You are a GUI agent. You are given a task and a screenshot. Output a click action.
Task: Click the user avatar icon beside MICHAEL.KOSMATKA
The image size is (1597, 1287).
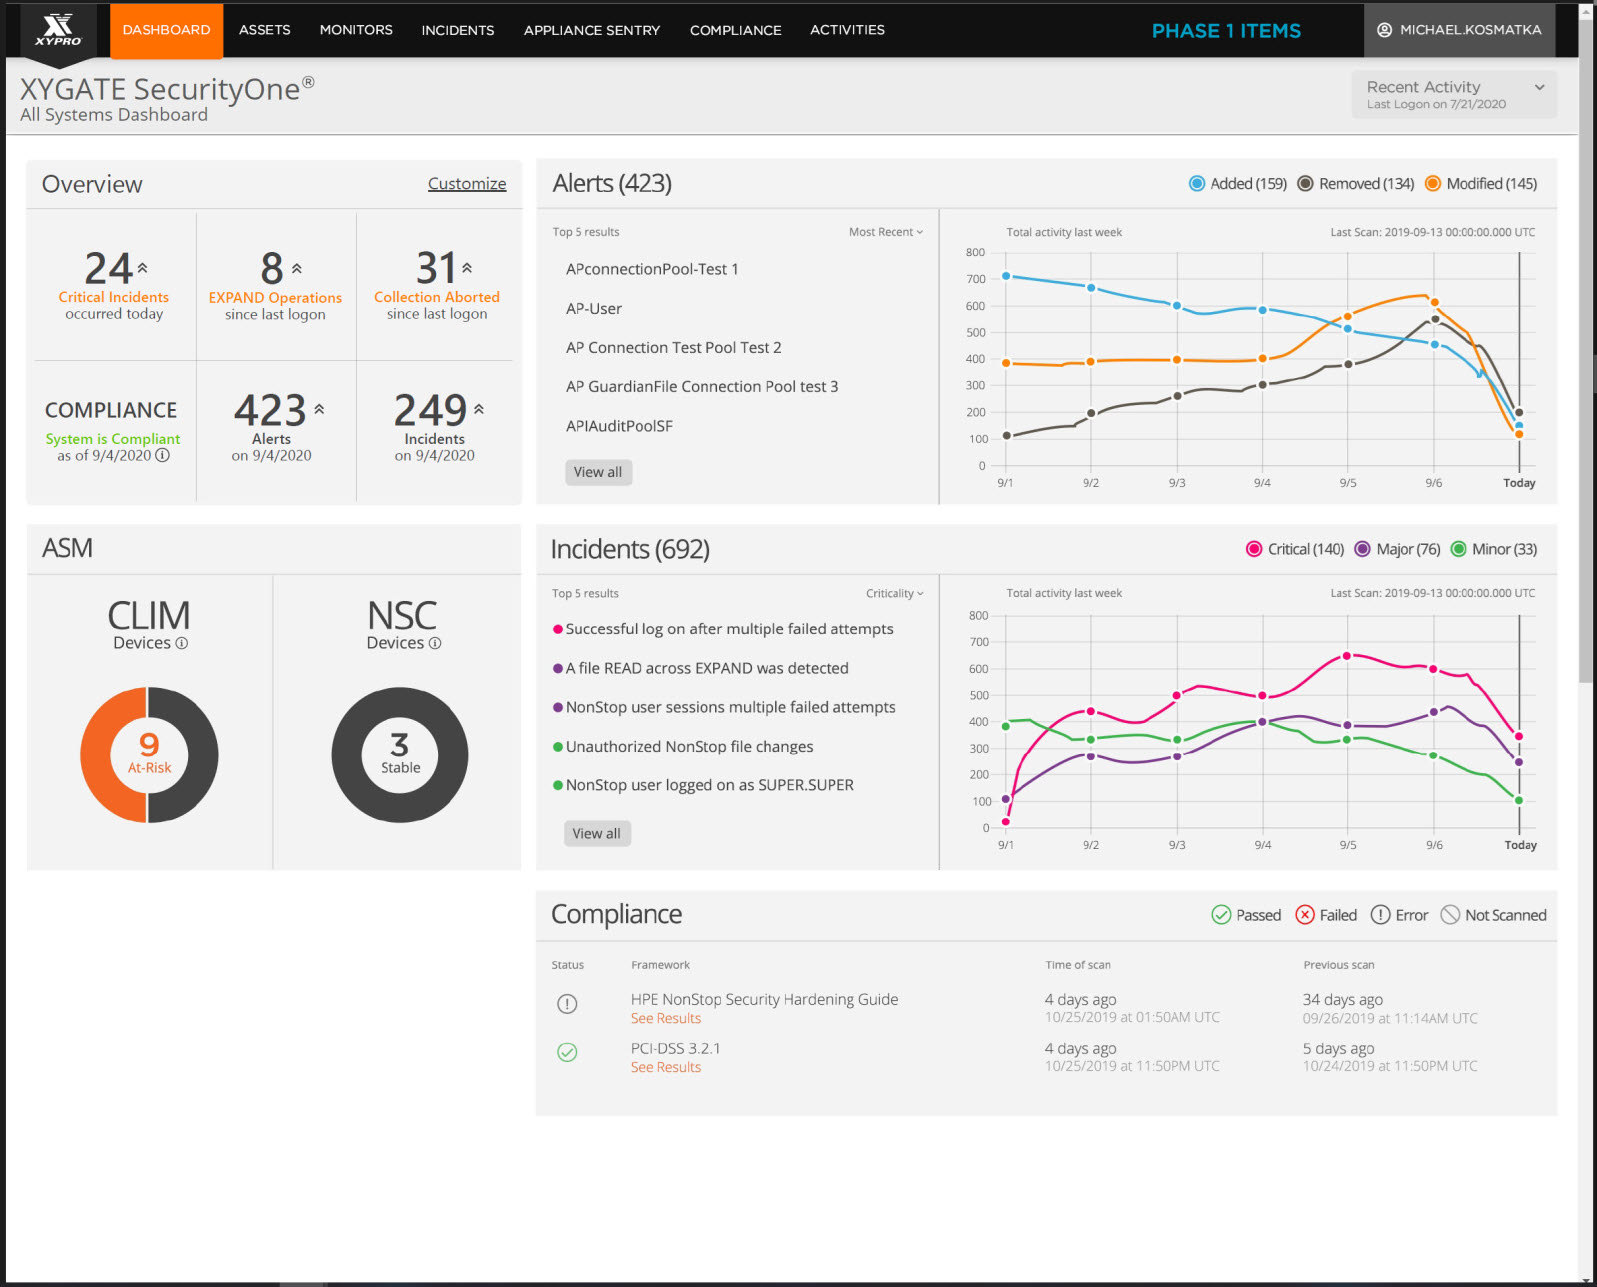(1384, 30)
